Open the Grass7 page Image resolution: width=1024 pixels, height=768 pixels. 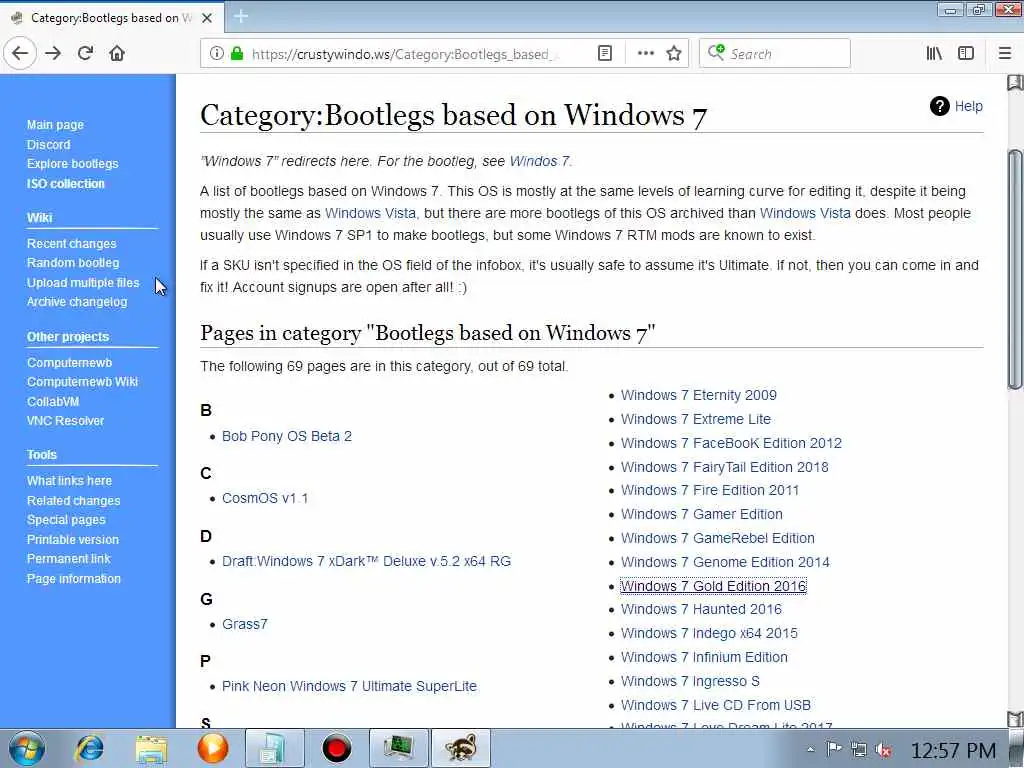pos(245,624)
